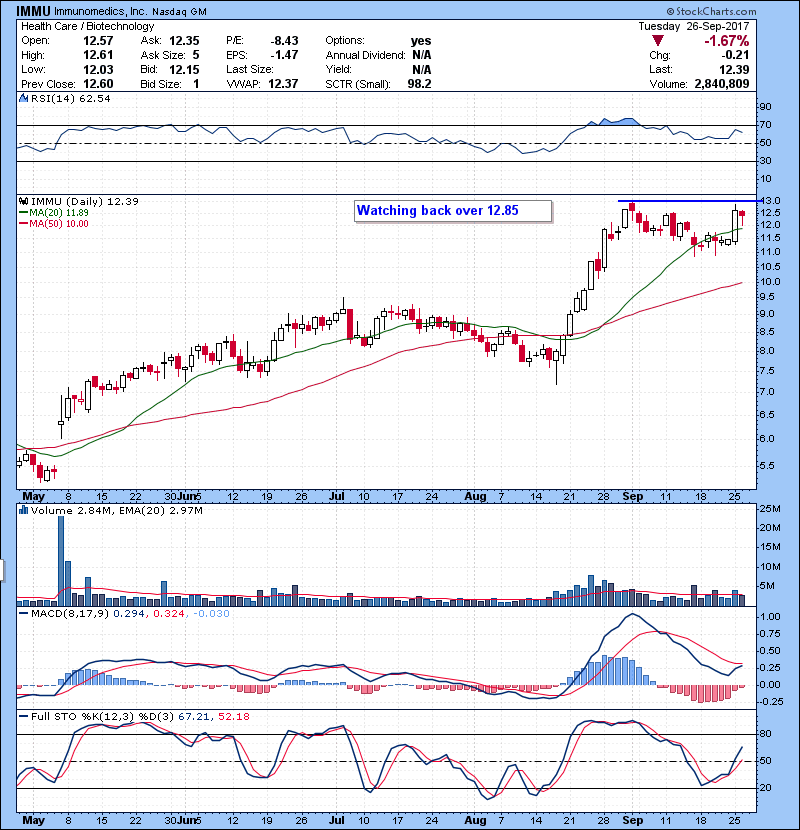800x830 pixels.
Task: Click the Volume 2.84M, EMA(20) 2.97M label
Action: coord(116,510)
